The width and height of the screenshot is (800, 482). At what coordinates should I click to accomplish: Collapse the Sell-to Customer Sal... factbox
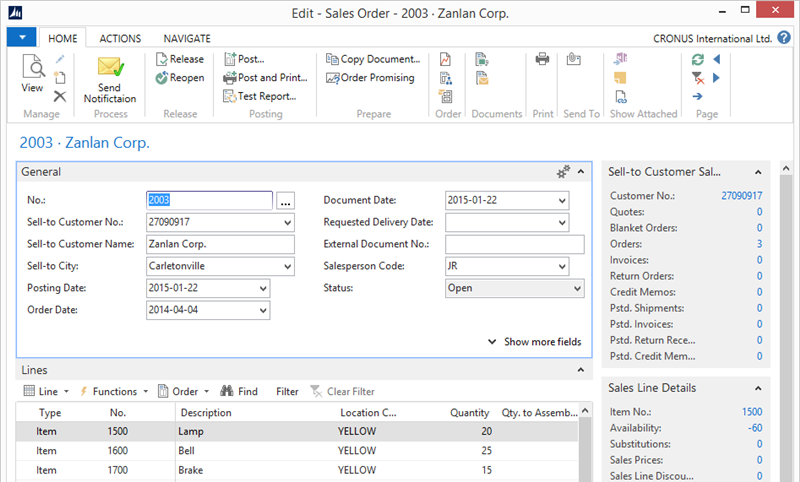tap(758, 172)
